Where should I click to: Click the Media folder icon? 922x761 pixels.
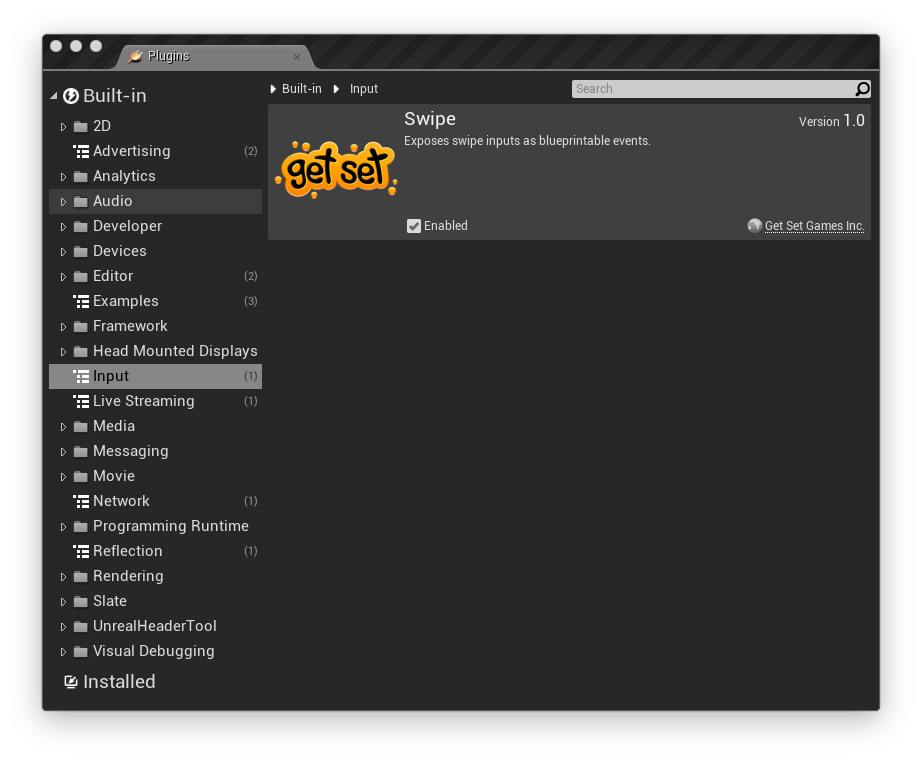81,426
